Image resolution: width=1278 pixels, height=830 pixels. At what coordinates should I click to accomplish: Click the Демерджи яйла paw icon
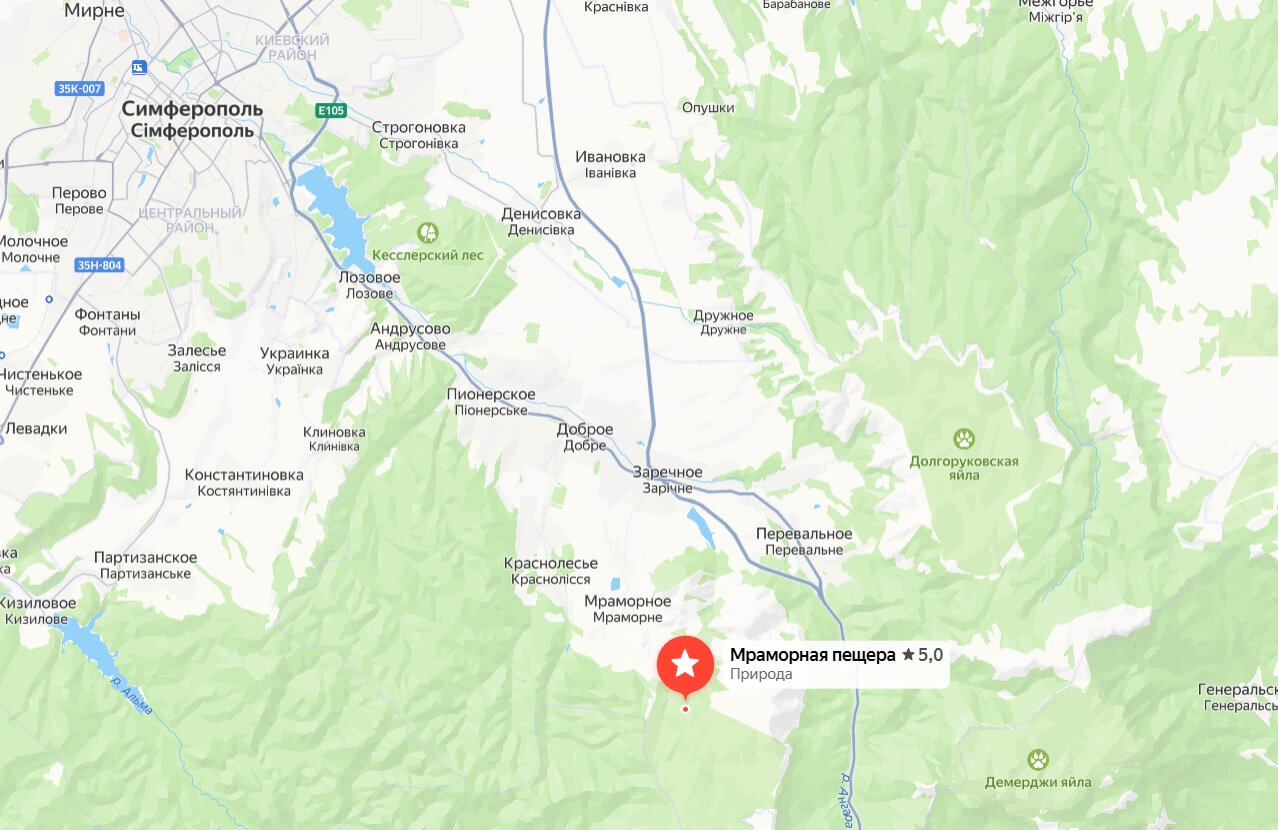[x=1038, y=760]
